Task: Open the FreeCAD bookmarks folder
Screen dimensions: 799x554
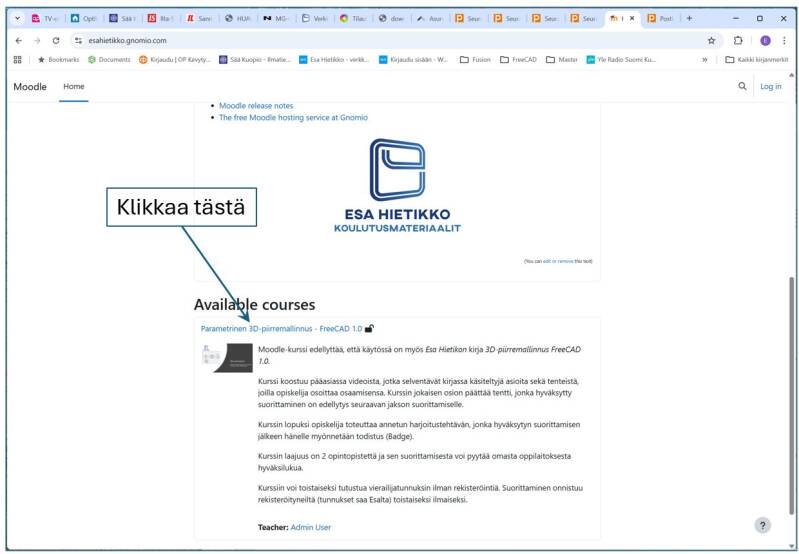Action: pos(518,60)
